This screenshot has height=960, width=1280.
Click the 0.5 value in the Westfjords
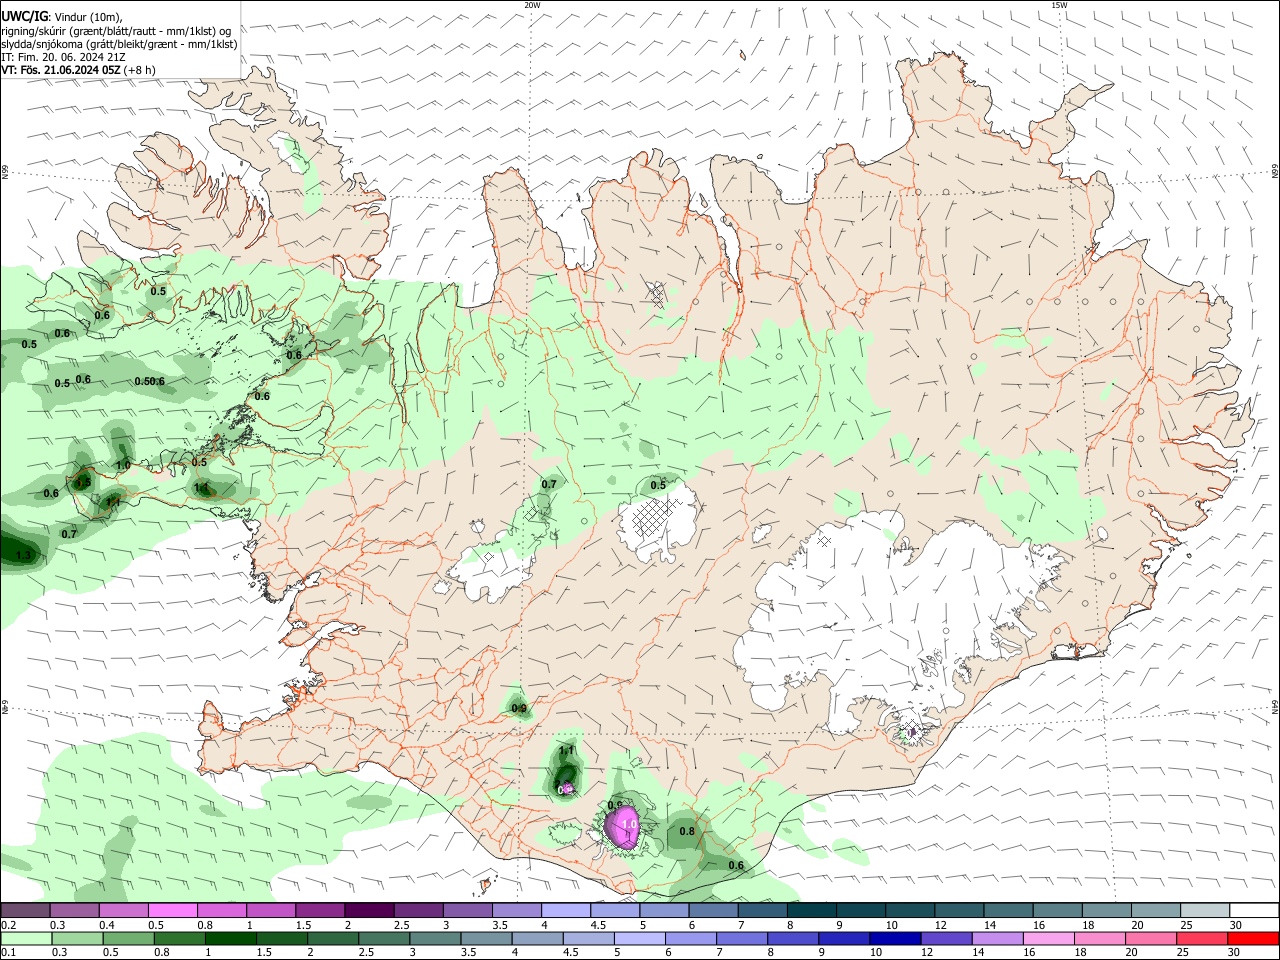158,292
